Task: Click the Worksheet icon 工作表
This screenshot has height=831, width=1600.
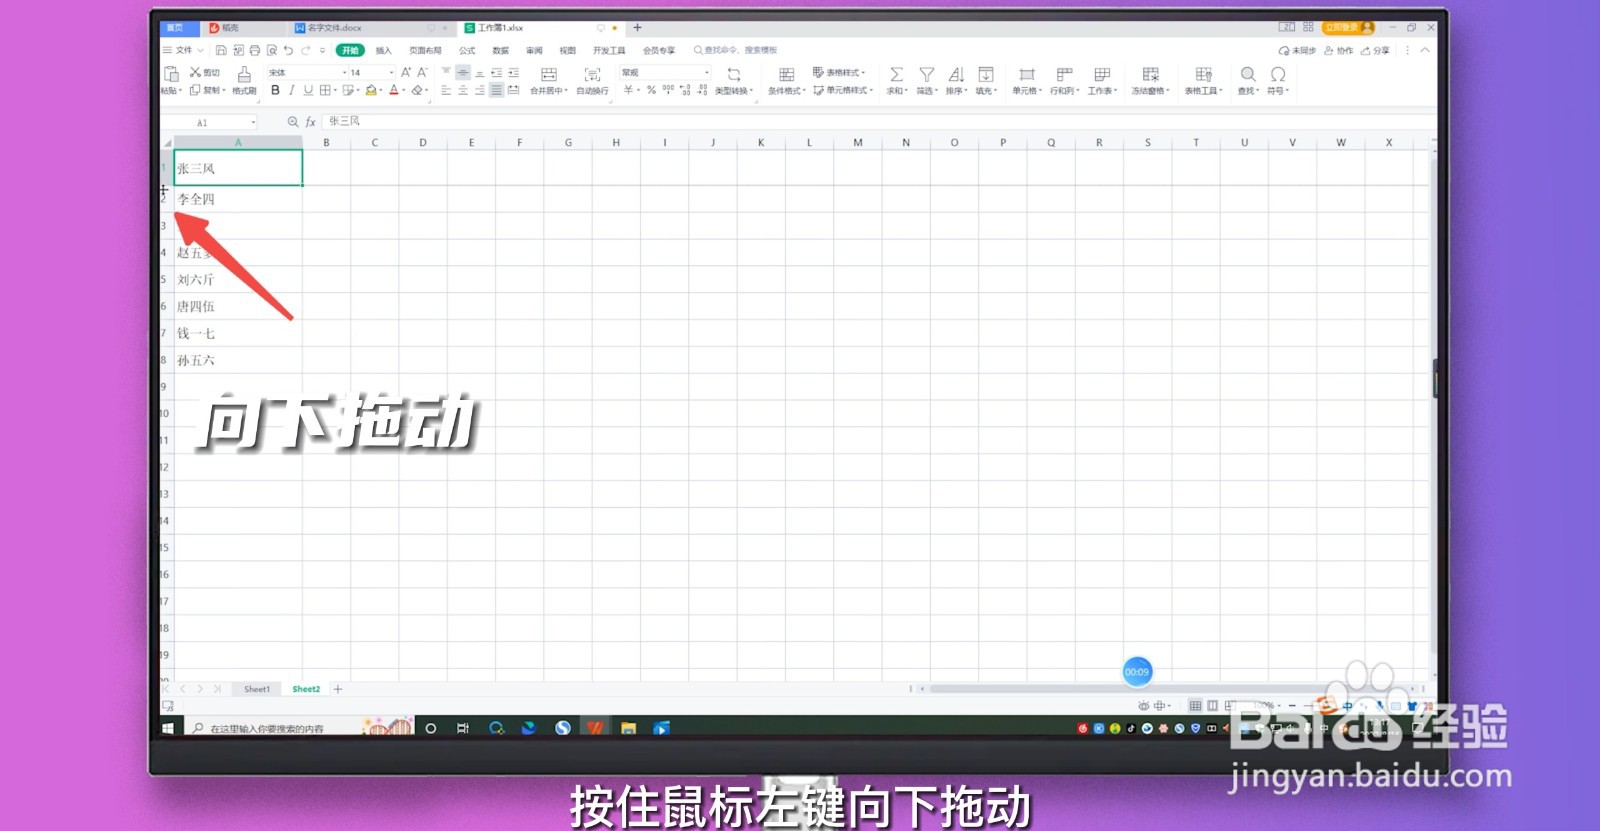Action: [x=1102, y=75]
